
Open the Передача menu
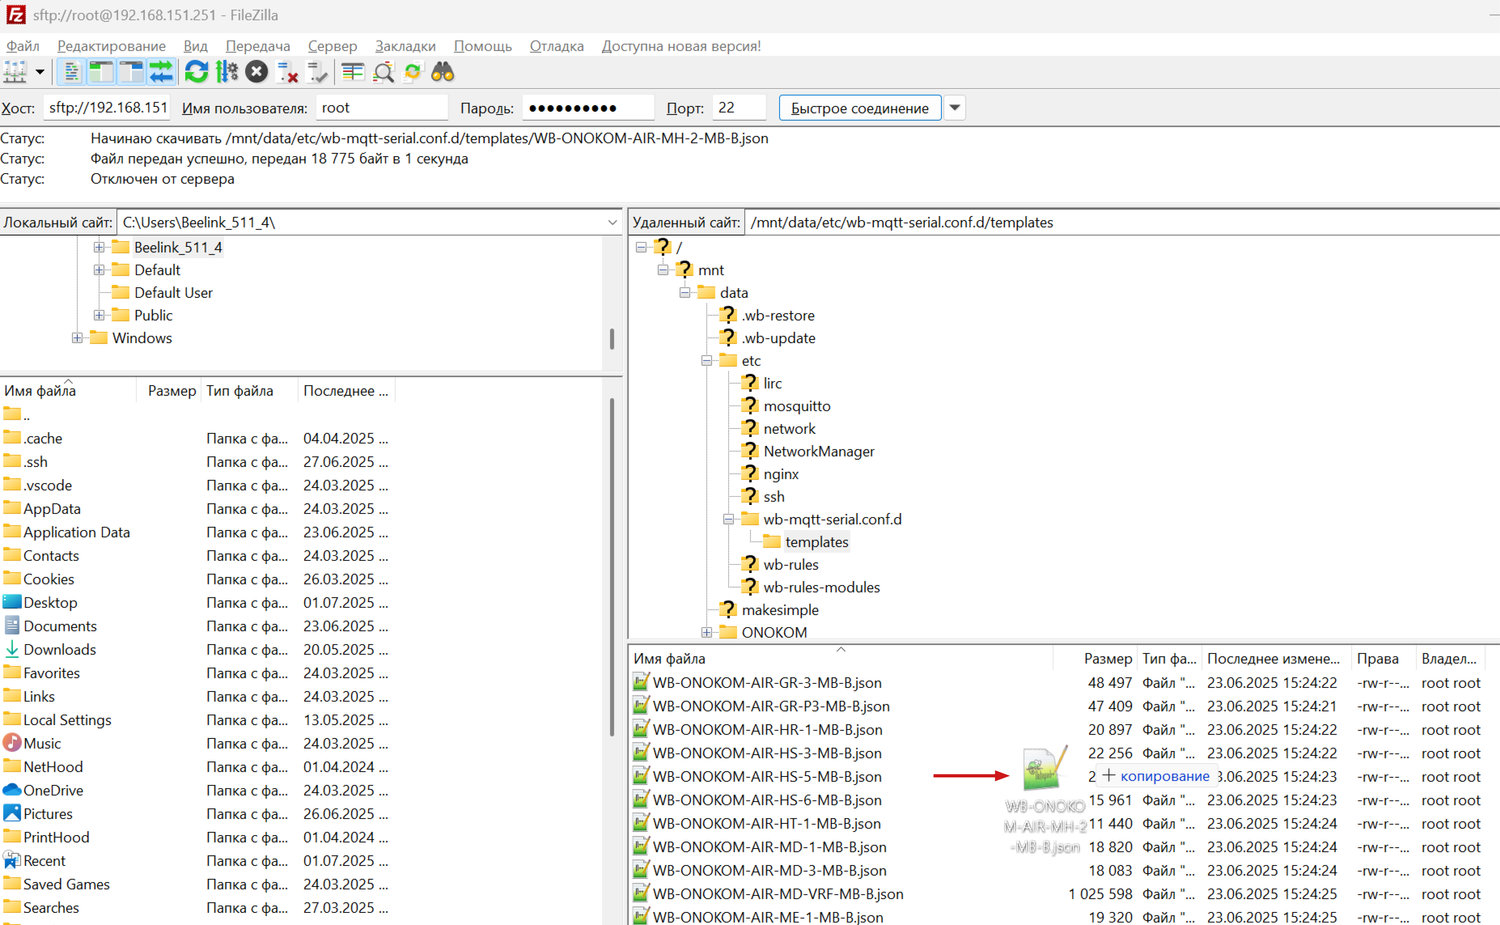coord(258,46)
